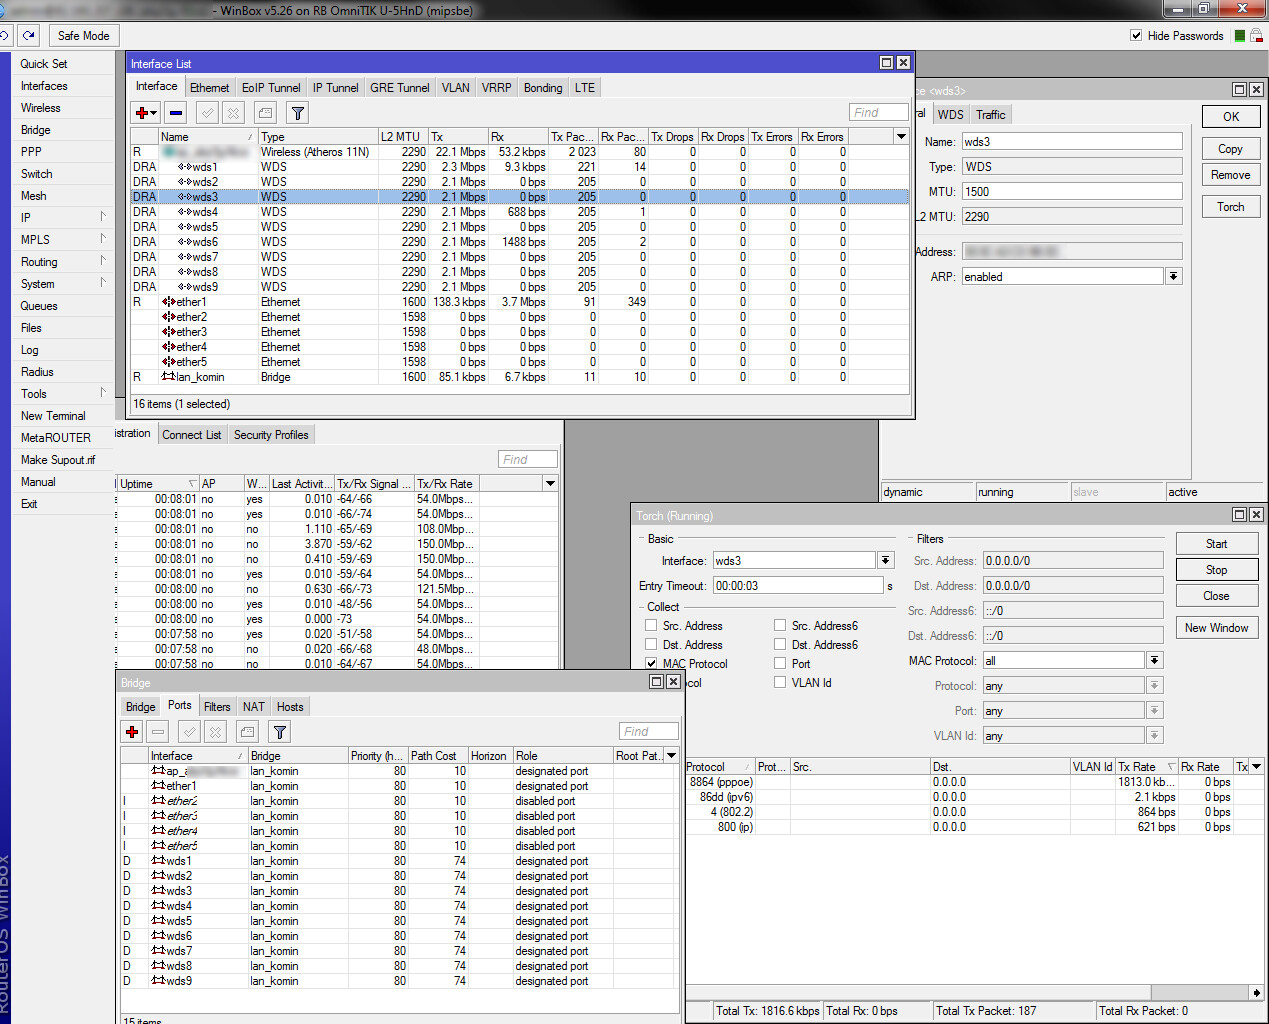The width and height of the screenshot is (1269, 1024).
Task: Switch to the VLAN tab in Interface List
Action: point(455,87)
